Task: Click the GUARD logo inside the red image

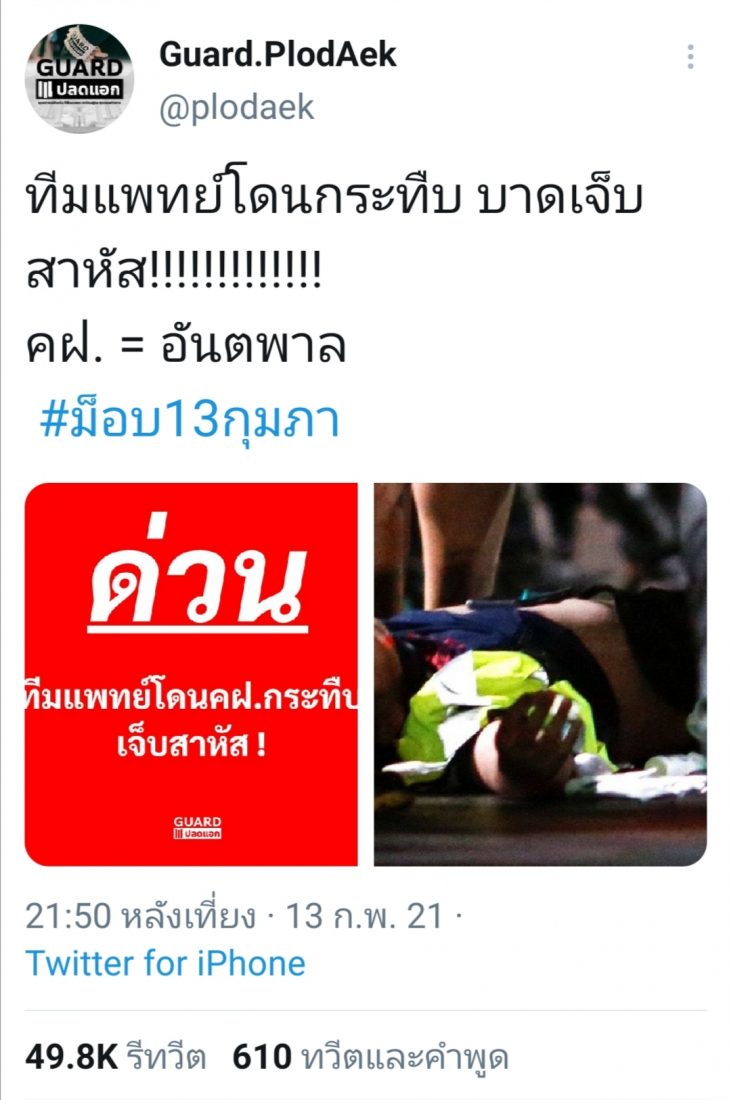Action: (197, 827)
